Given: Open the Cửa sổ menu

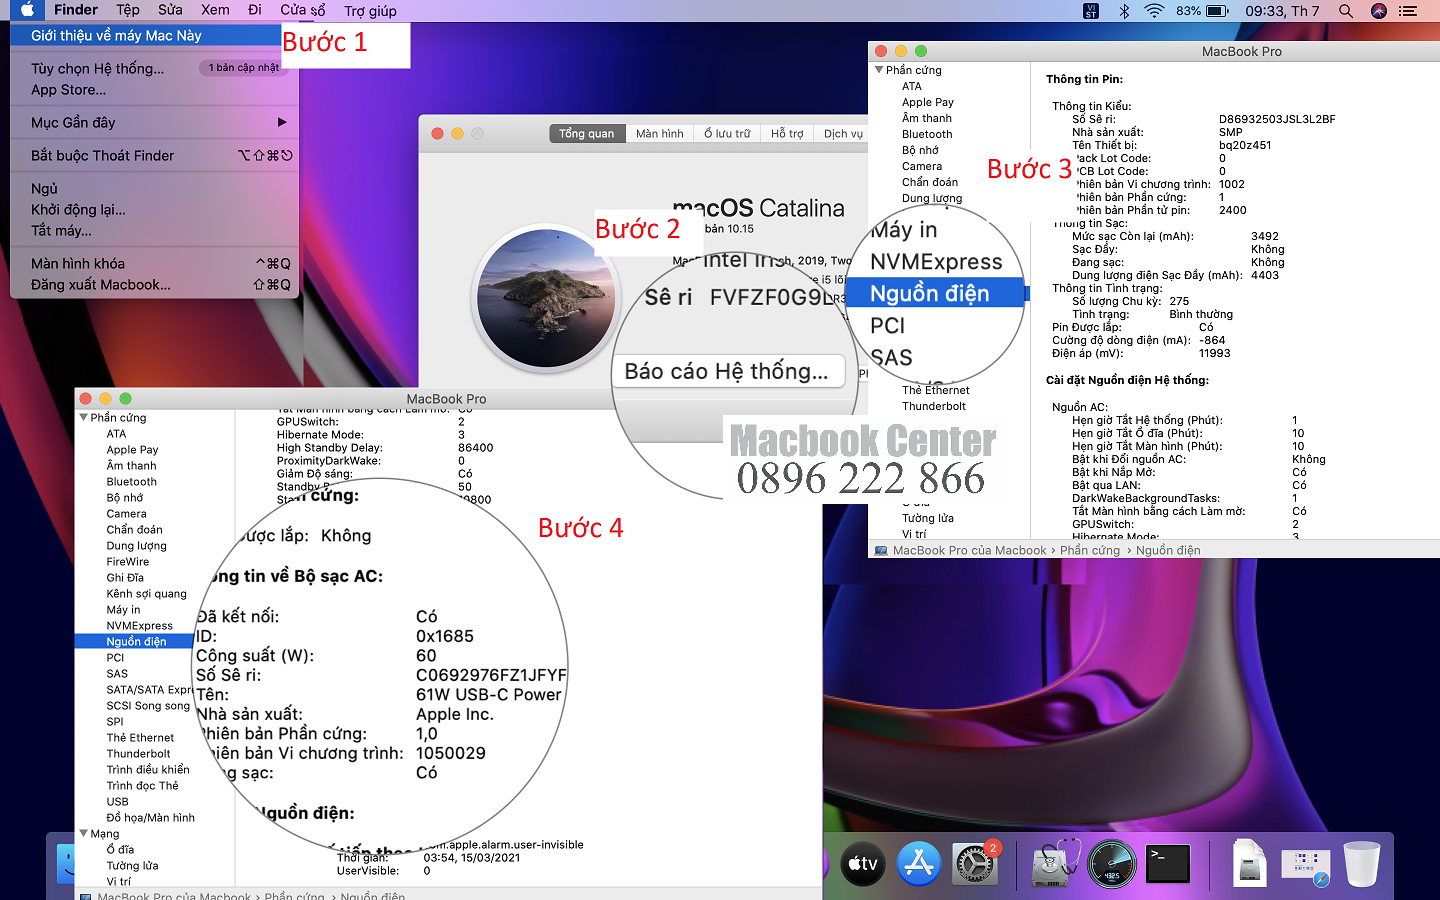Looking at the screenshot, I should 303,10.
